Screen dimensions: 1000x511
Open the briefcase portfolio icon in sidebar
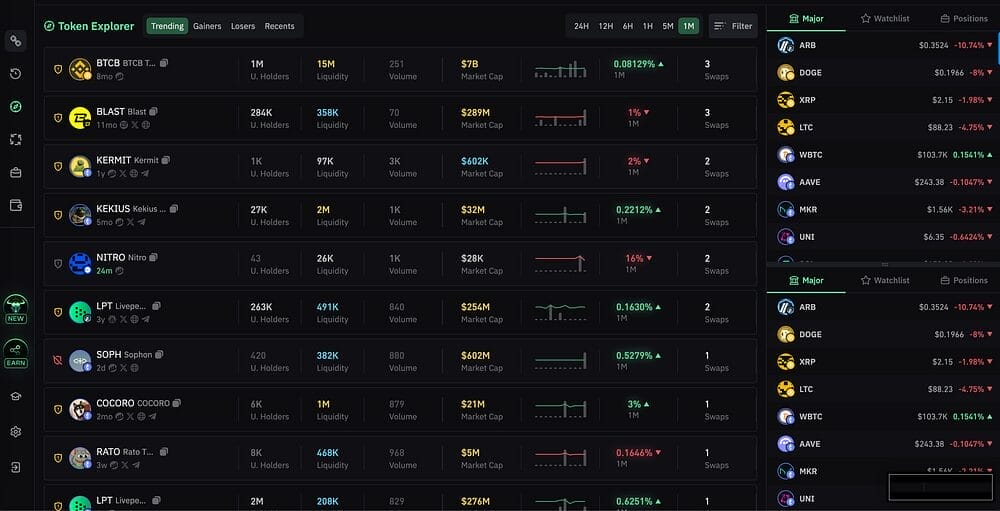click(x=15, y=172)
